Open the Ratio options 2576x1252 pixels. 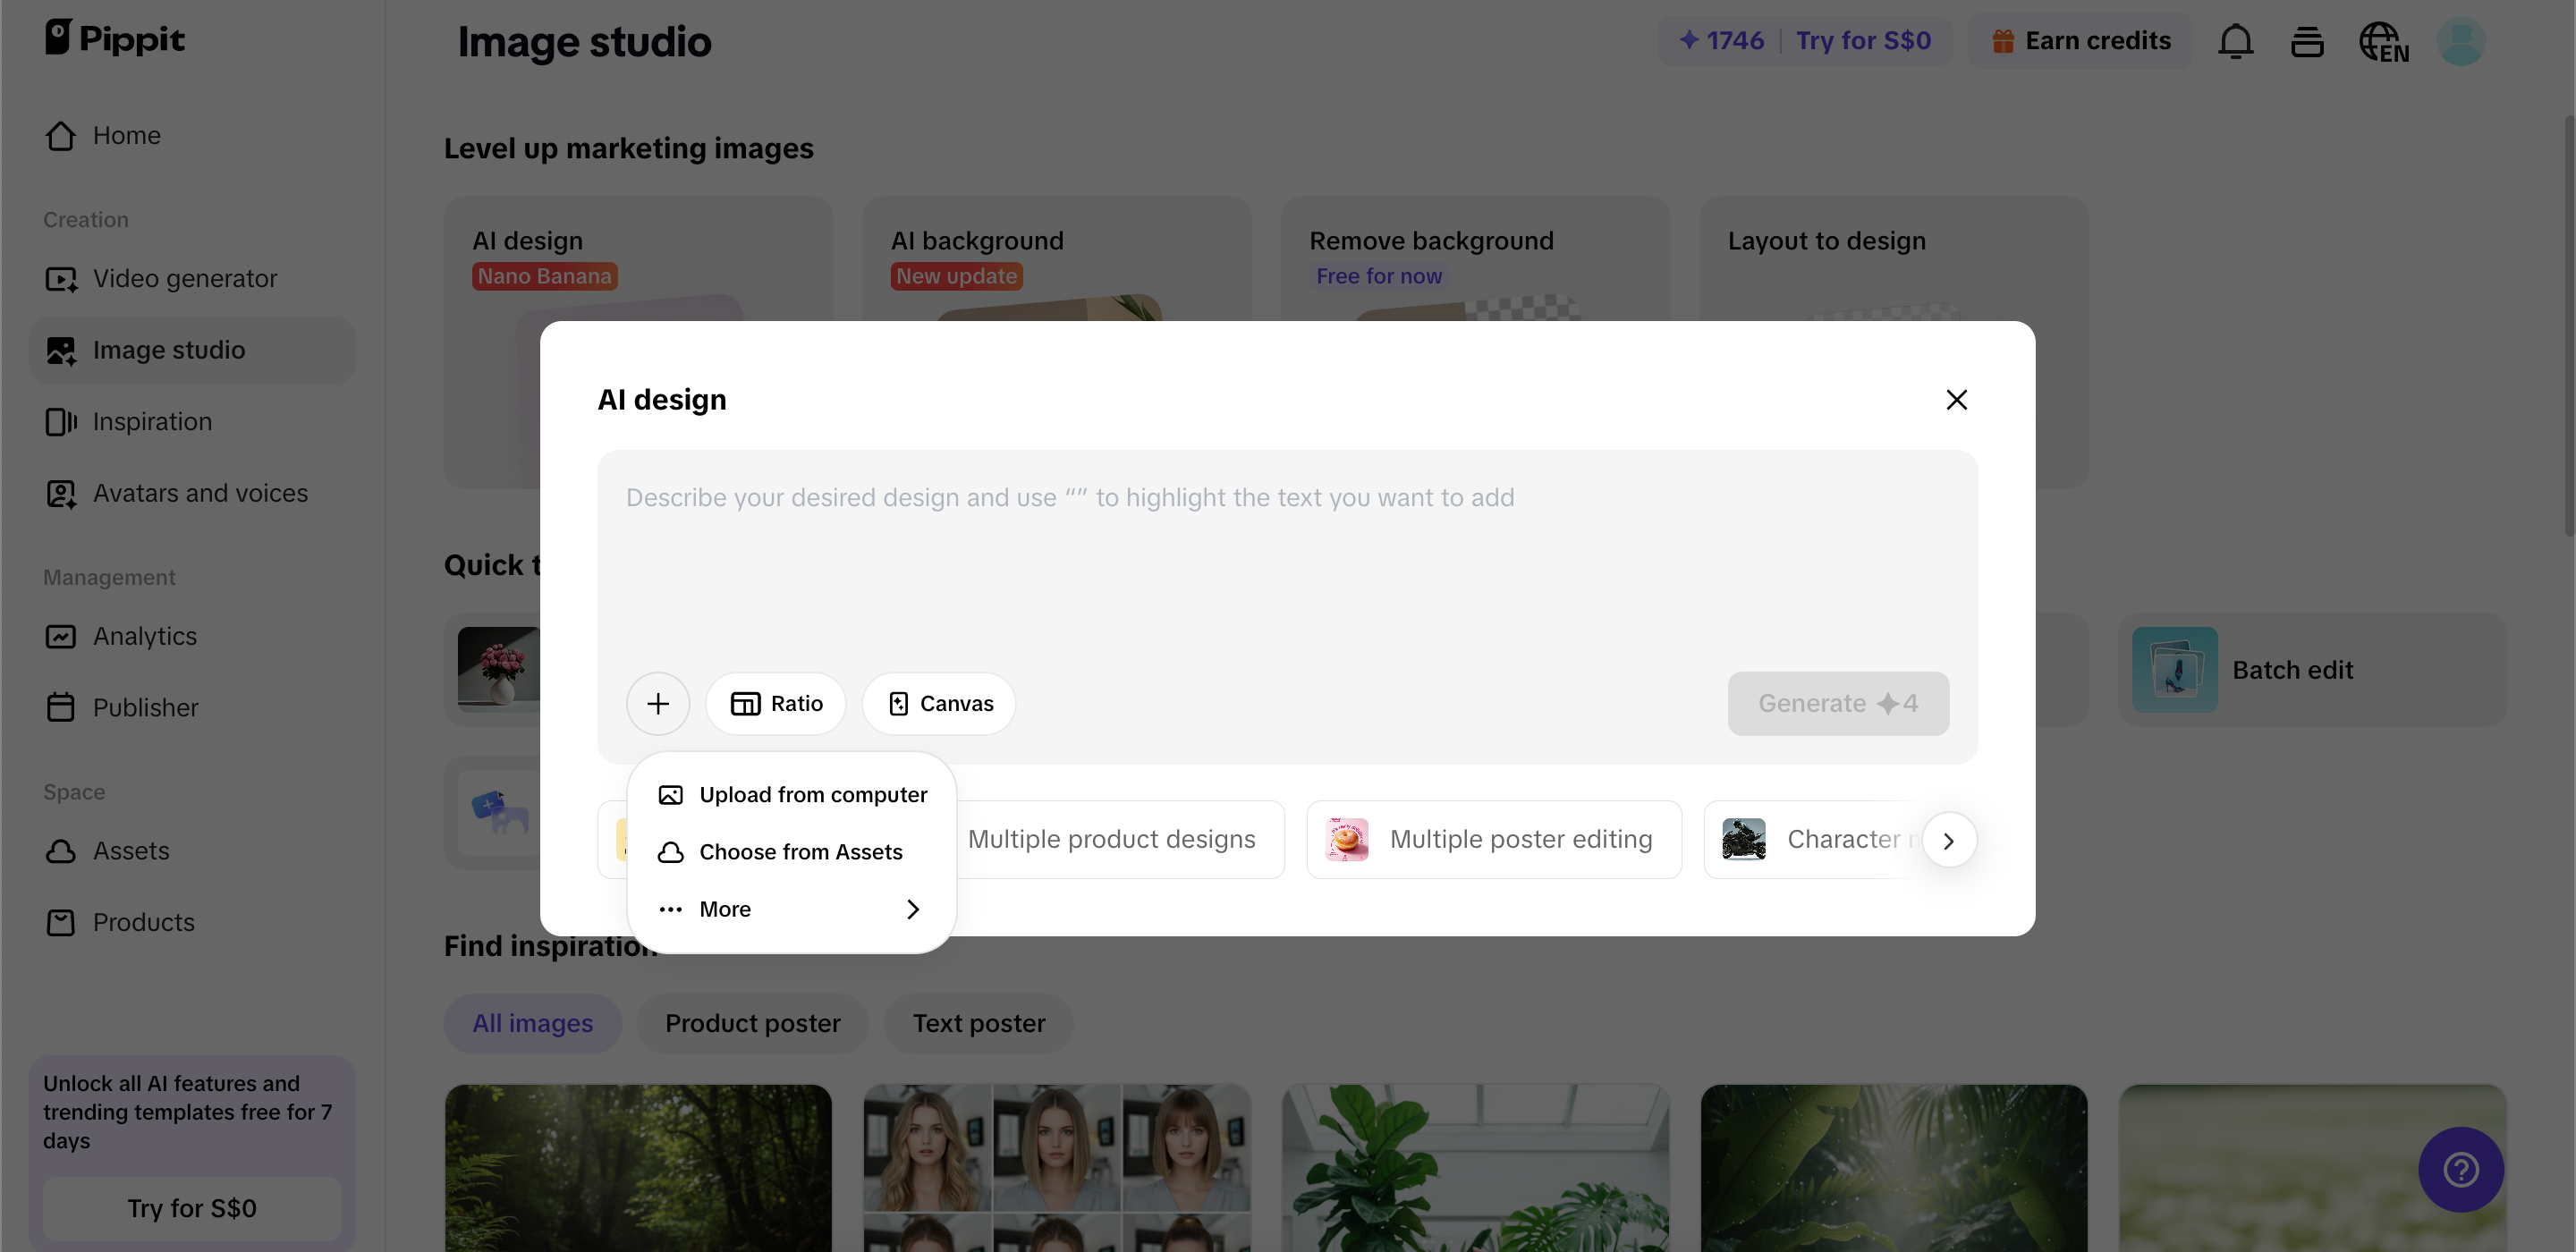[x=776, y=704]
